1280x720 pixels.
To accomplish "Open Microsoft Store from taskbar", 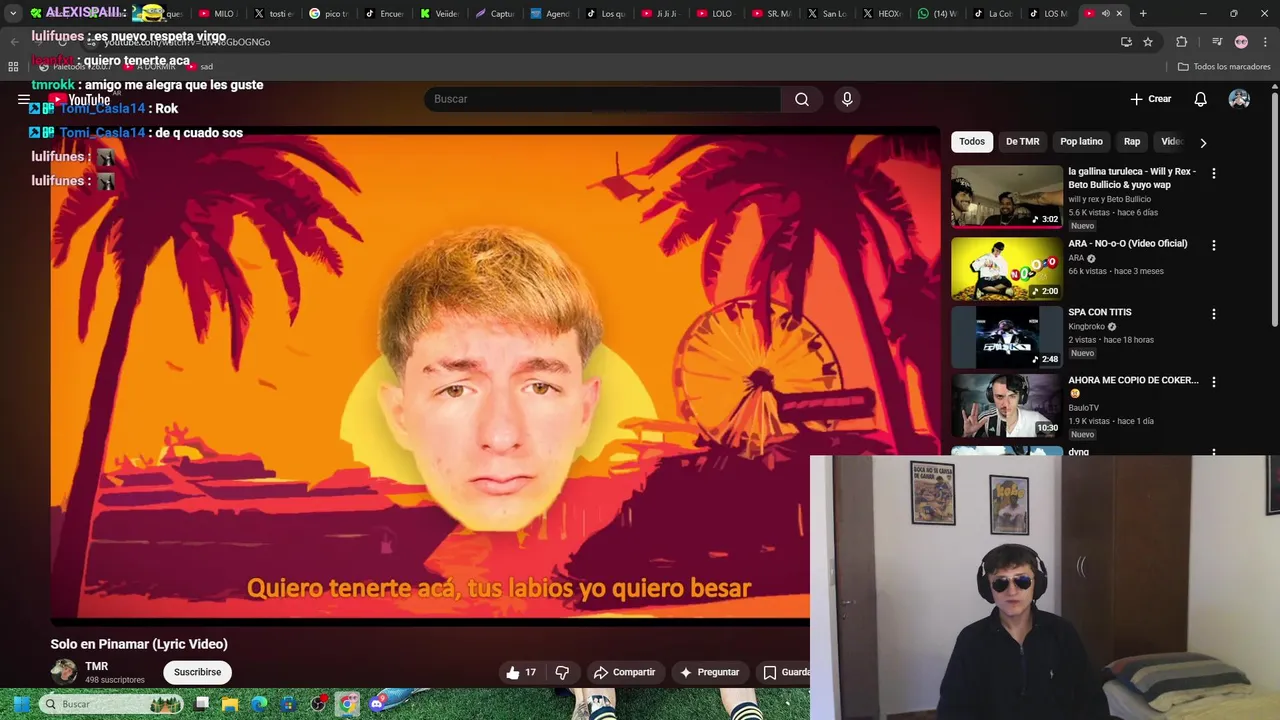I will pyautogui.click(x=288, y=704).
